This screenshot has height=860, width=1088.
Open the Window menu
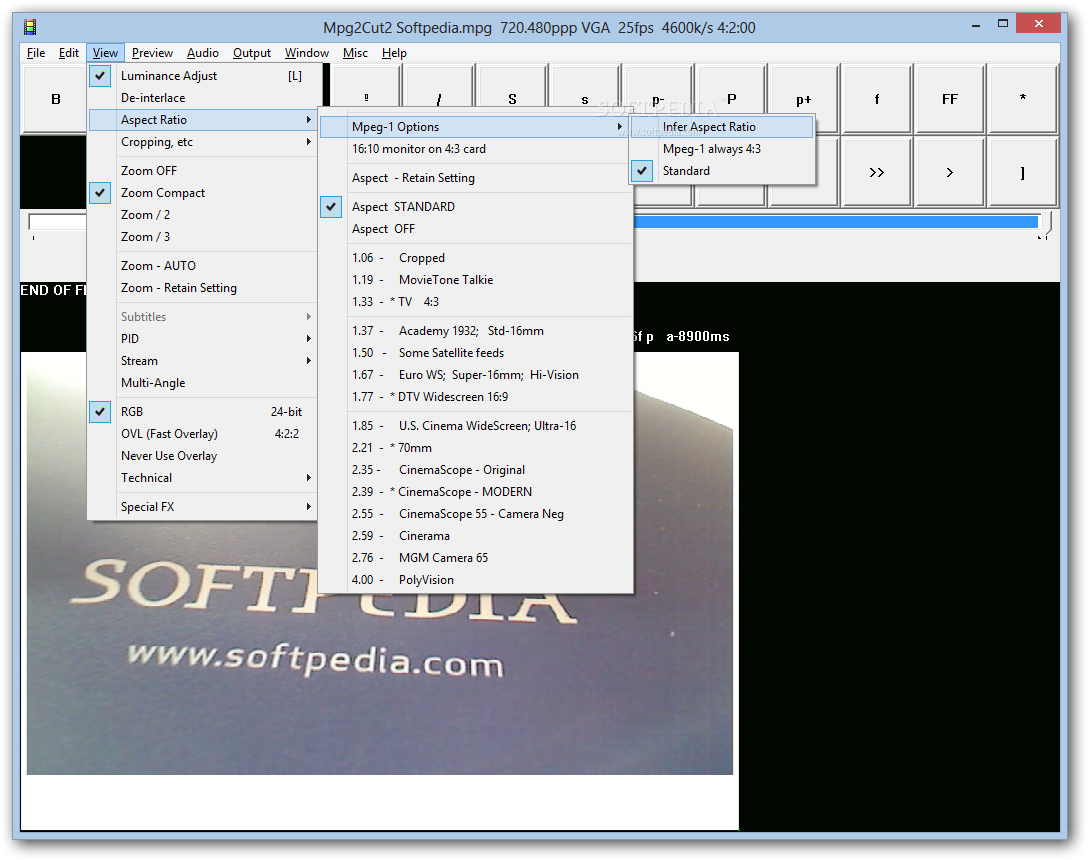307,53
